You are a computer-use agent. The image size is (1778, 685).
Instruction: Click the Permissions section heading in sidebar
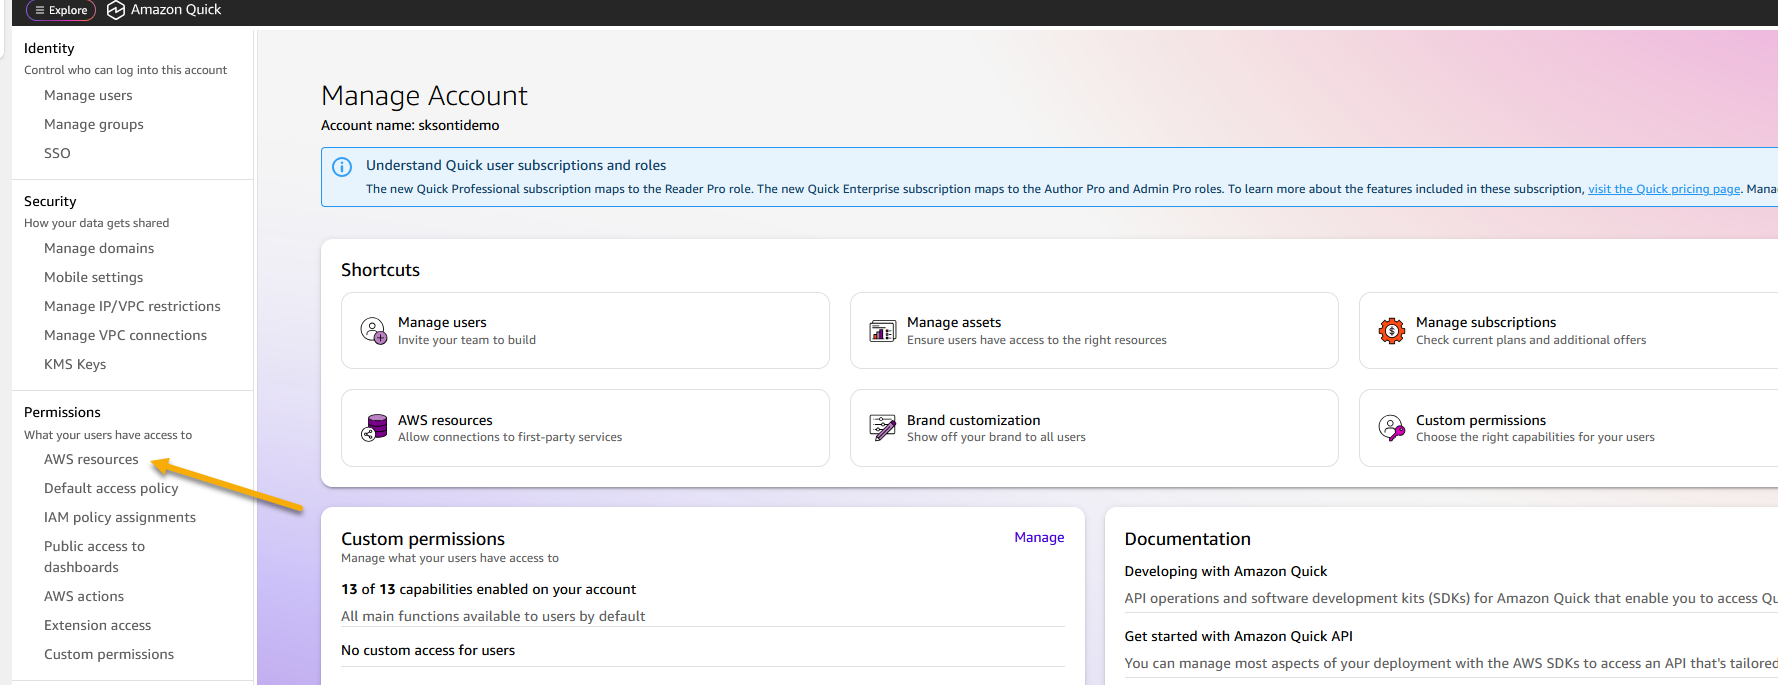(x=62, y=413)
